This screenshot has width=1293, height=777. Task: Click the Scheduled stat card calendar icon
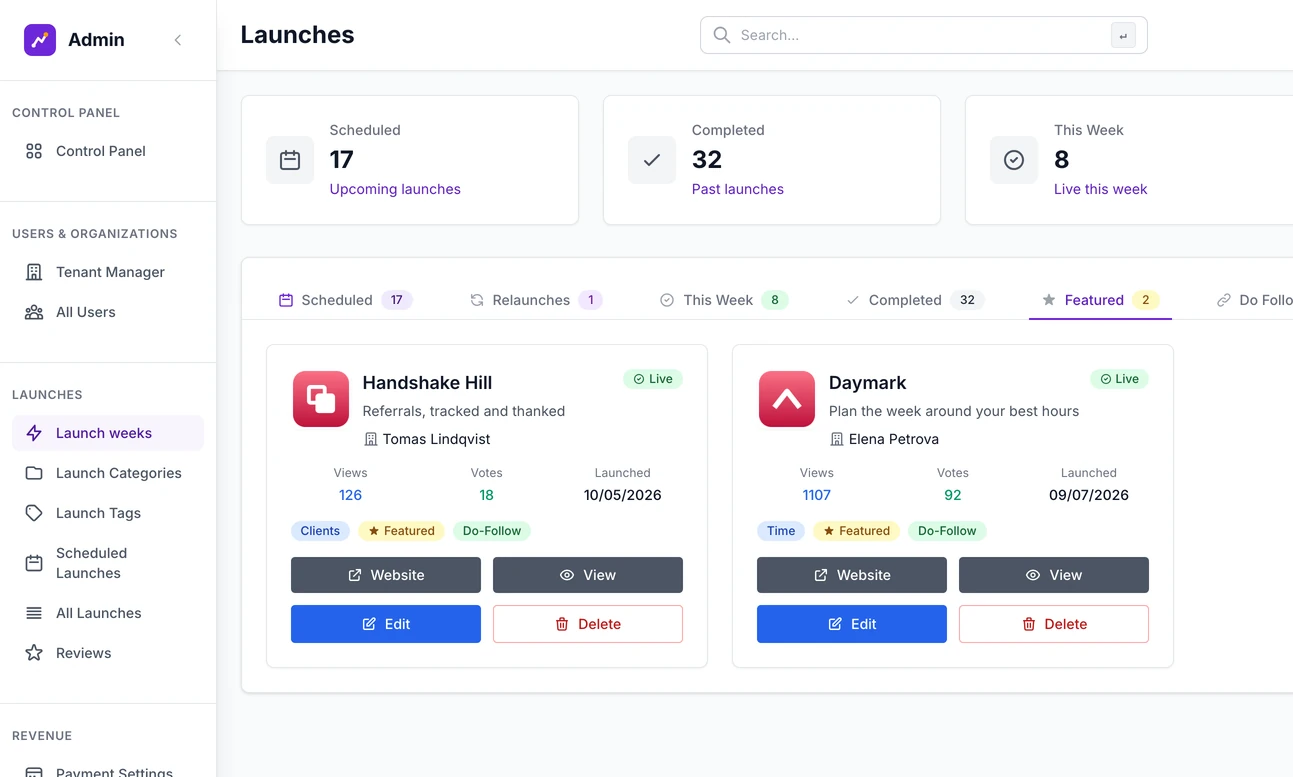click(x=290, y=160)
